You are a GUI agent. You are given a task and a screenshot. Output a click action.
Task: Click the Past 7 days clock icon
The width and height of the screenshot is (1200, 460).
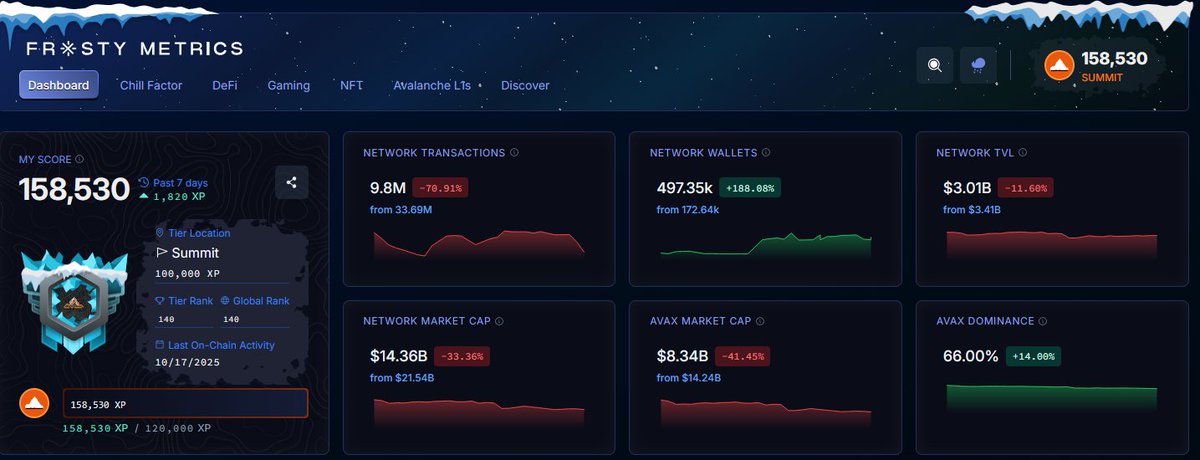coord(144,182)
